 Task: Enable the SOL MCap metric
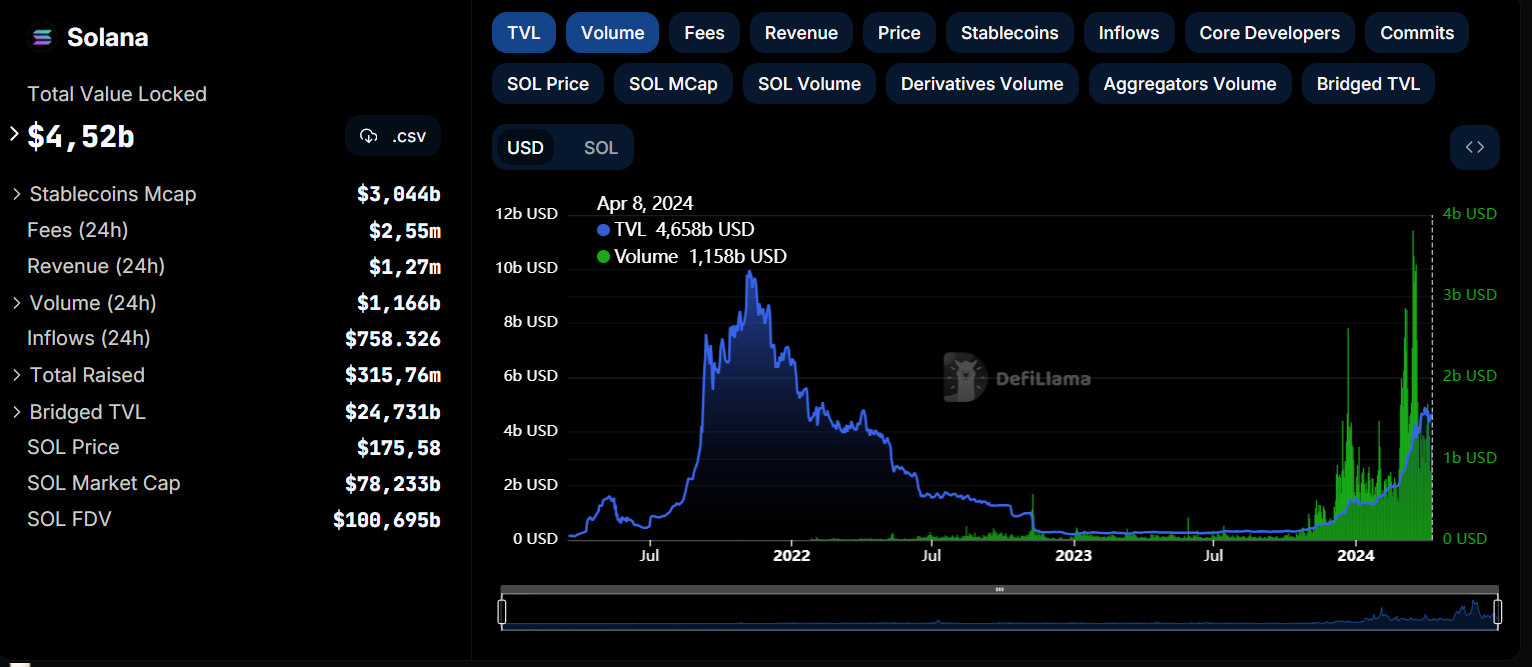click(x=673, y=84)
